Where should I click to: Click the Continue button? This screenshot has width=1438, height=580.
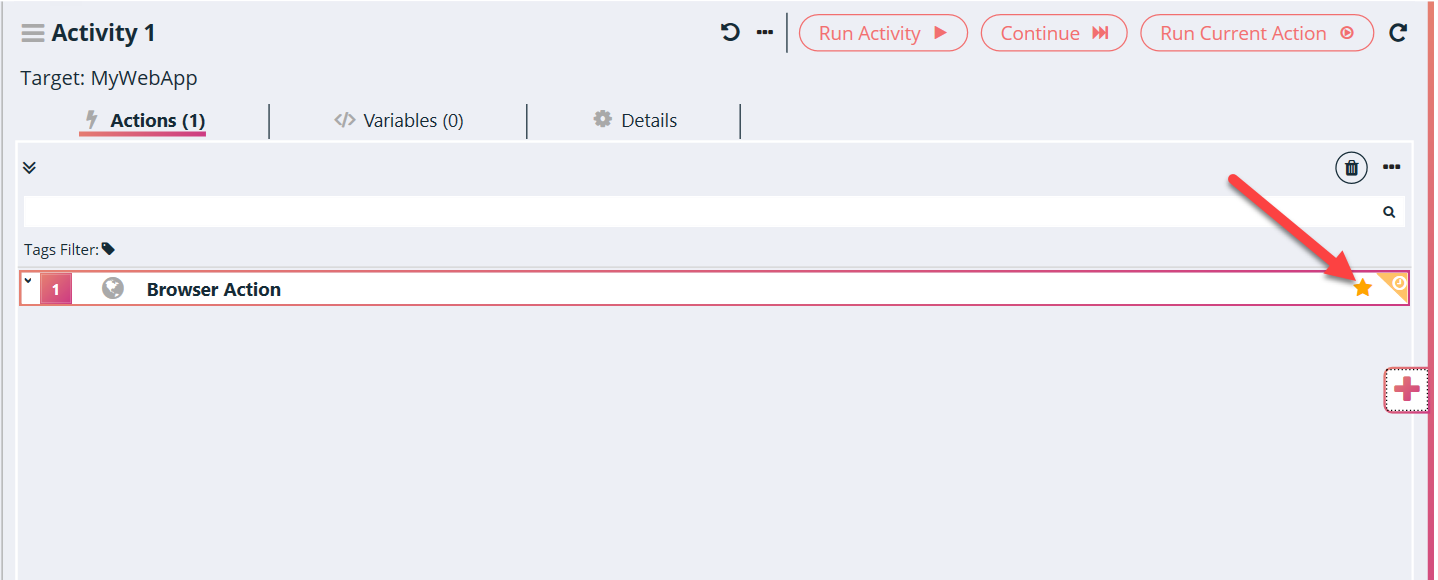[x=1054, y=33]
